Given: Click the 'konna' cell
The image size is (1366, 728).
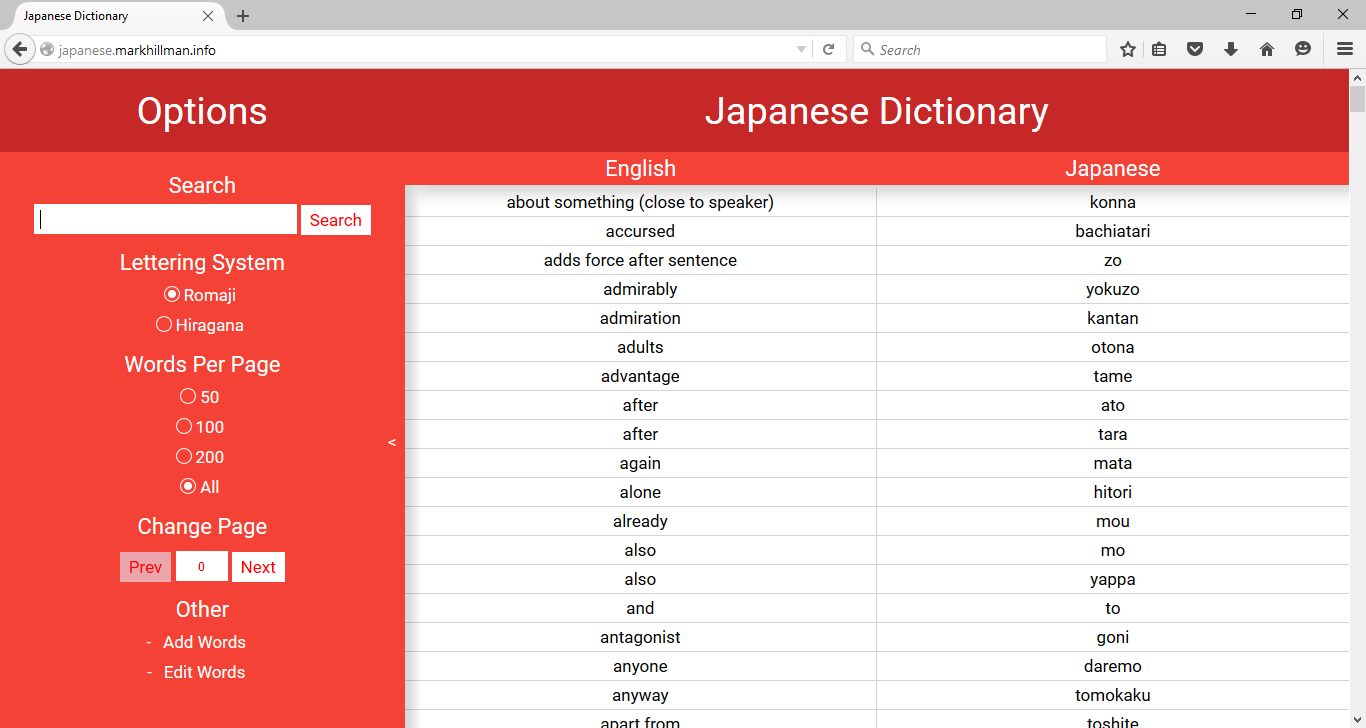Looking at the screenshot, I should click(1113, 202).
